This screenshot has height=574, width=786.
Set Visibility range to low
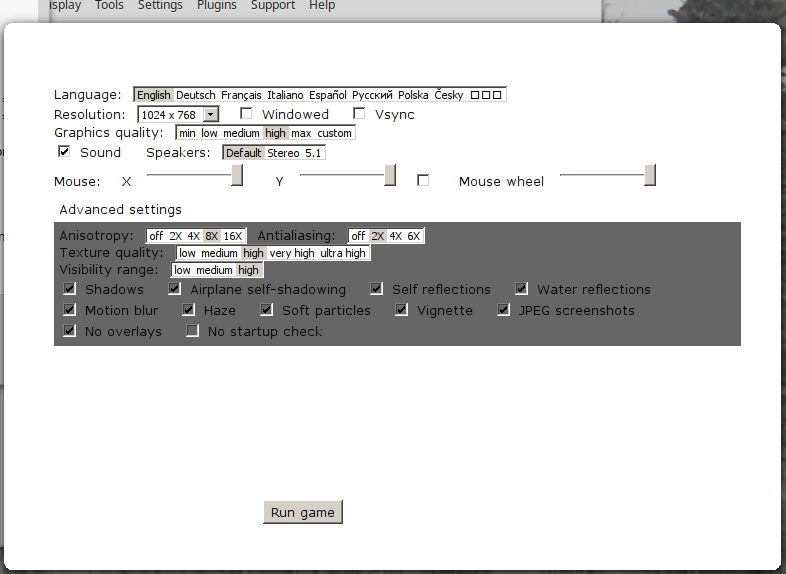point(182,270)
